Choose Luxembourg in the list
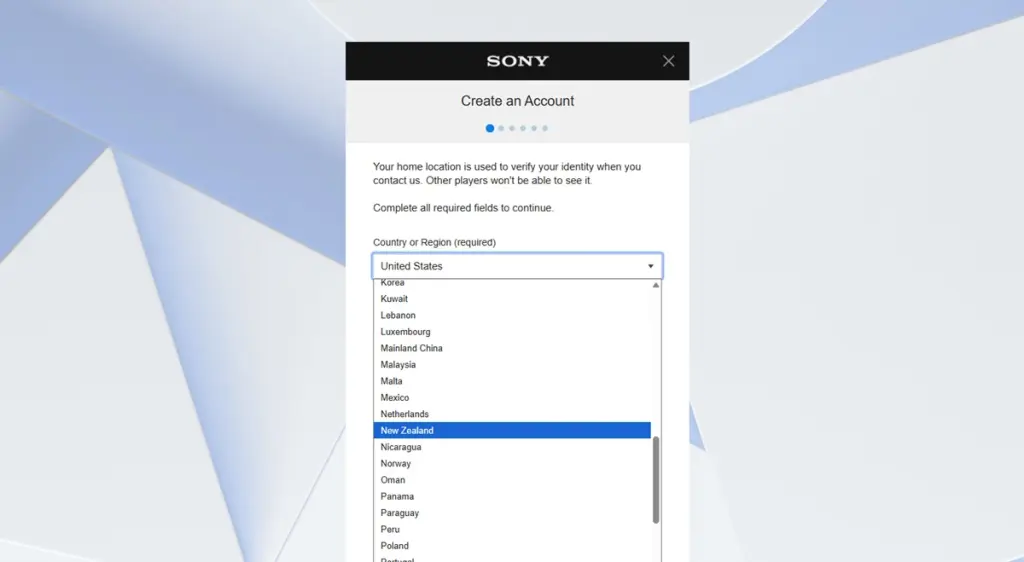Image resolution: width=1024 pixels, height=562 pixels. [512, 332]
